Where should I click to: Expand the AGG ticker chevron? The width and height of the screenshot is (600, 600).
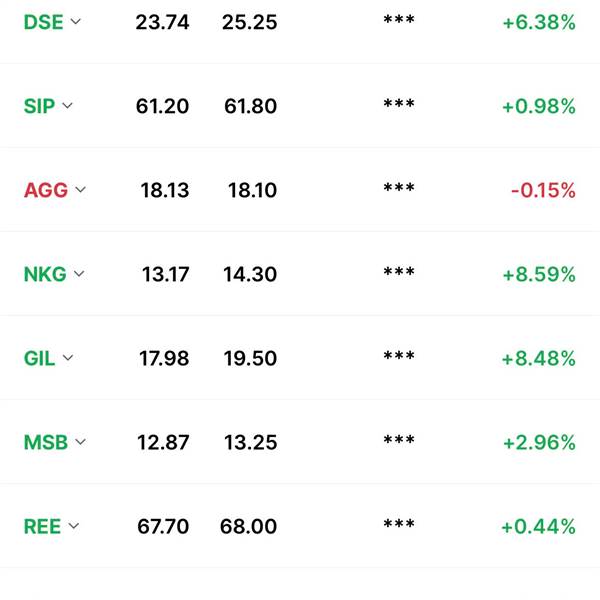80,189
